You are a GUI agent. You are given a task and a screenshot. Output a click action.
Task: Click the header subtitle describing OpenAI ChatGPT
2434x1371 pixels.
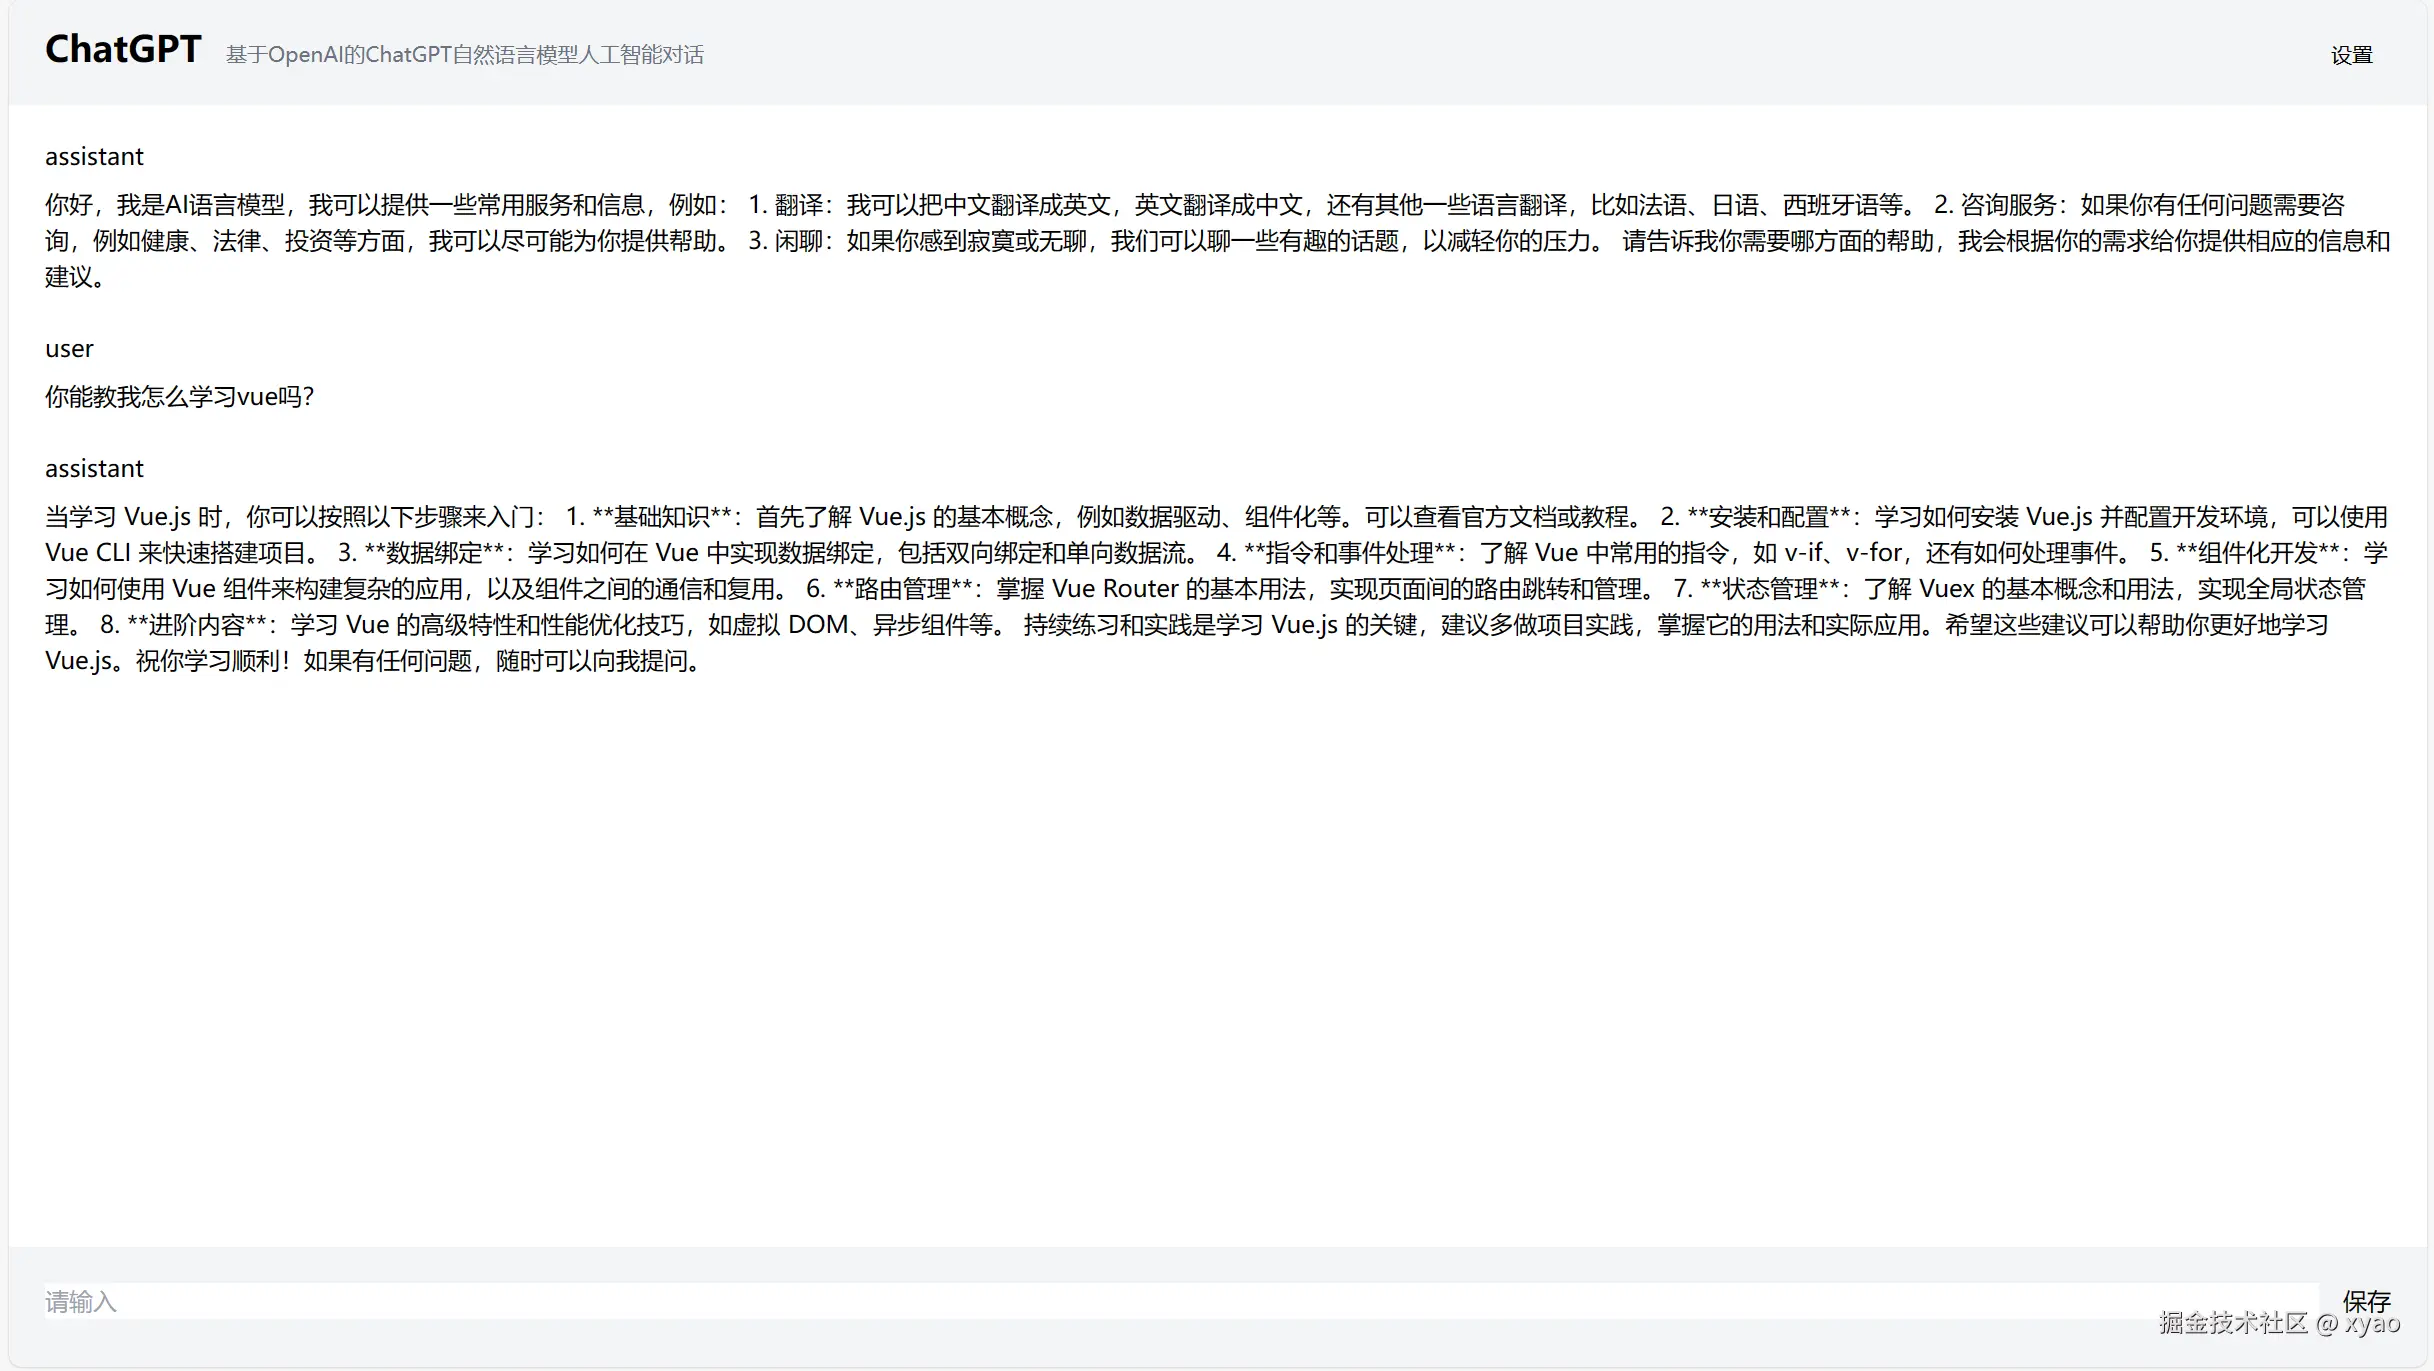coord(464,55)
